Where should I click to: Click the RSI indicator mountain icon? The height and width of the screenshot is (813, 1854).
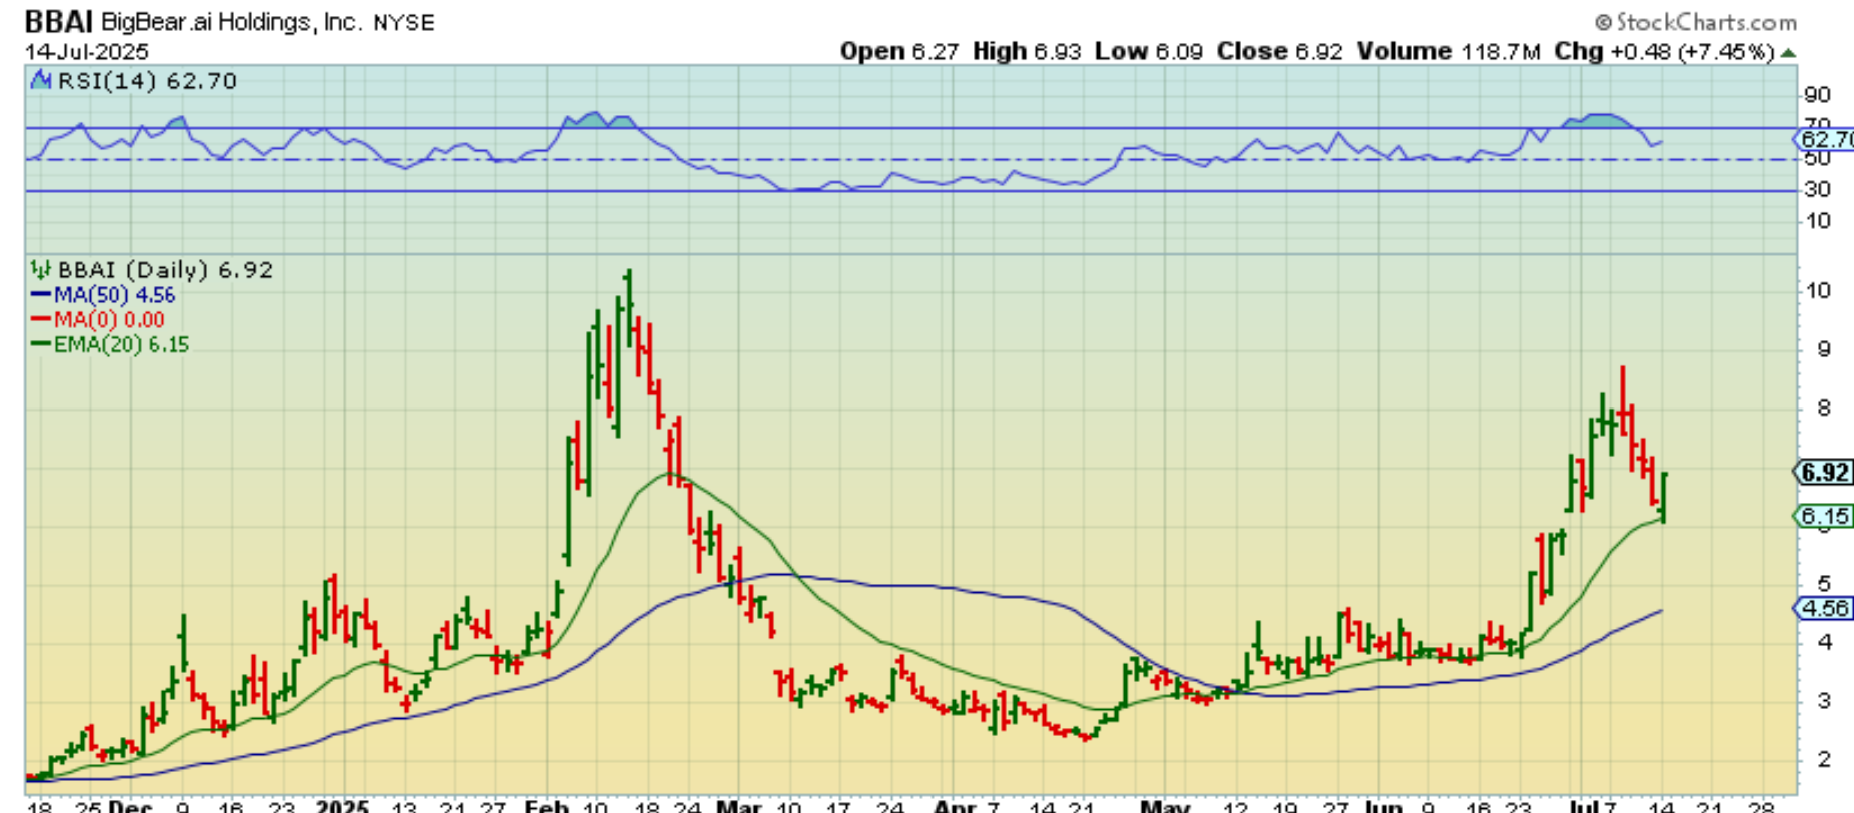click(41, 81)
